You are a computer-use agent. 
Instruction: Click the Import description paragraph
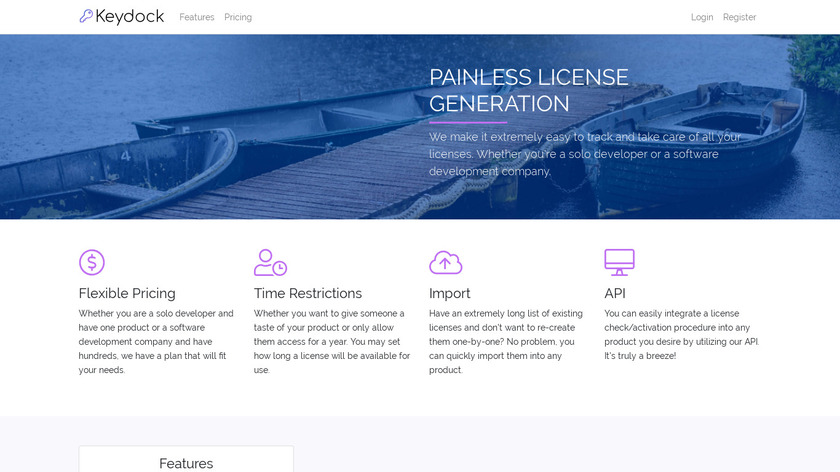[x=506, y=342]
